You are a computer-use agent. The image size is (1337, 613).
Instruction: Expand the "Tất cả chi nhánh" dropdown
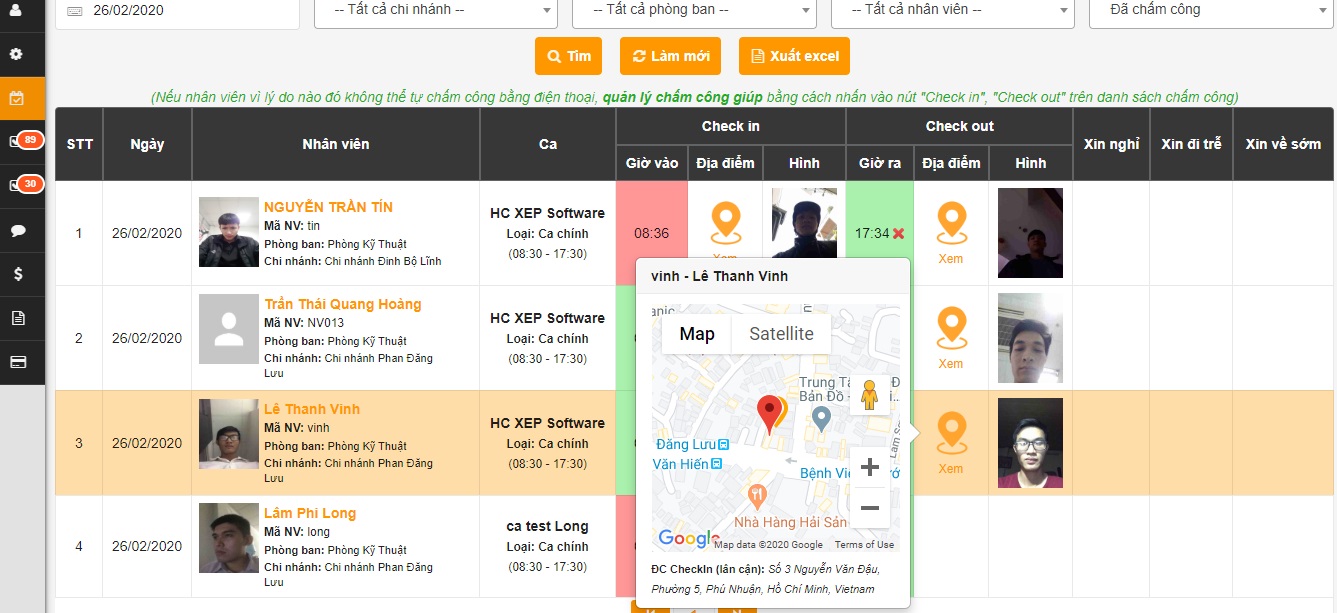pos(435,10)
